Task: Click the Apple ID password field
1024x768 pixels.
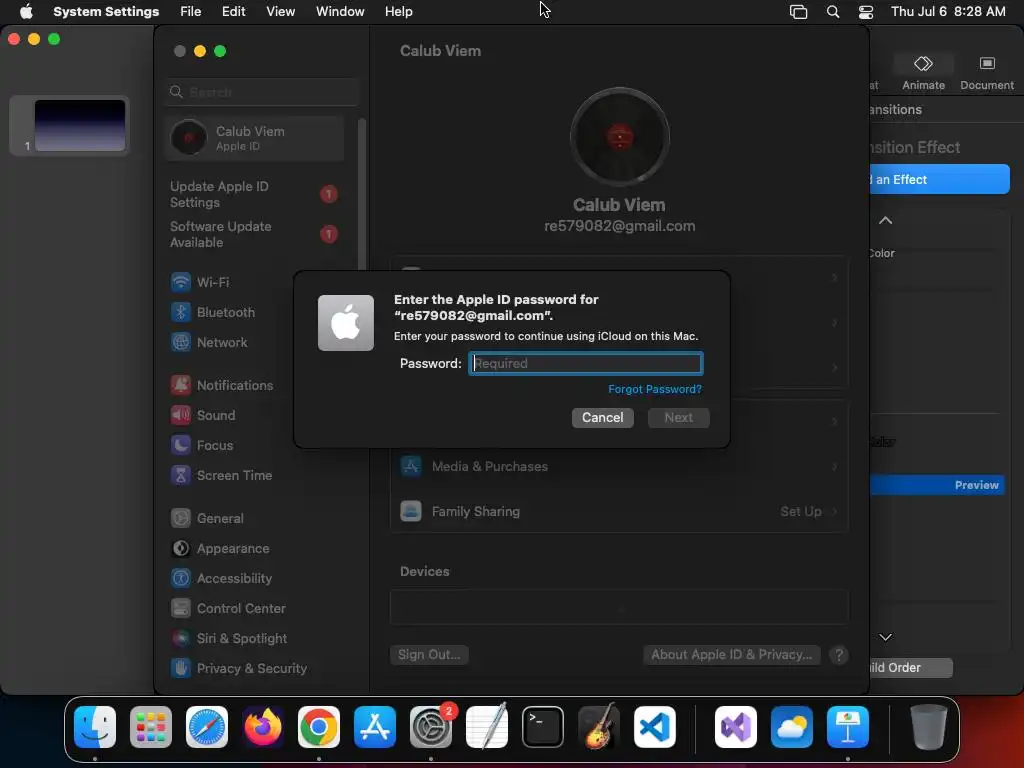Action: [586, 364]
